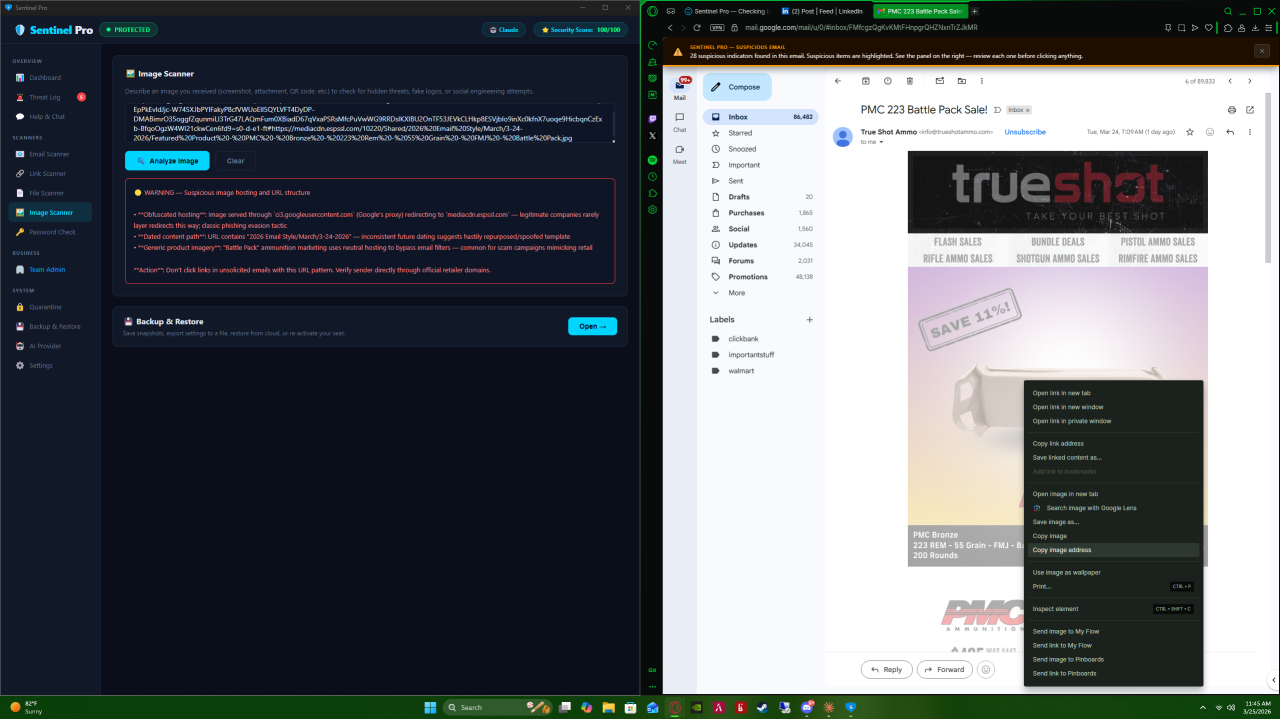The width and height of the screenshot is (1280, 719).
Task: Open message options menu beside reply icon
Action: [1252, 132]
